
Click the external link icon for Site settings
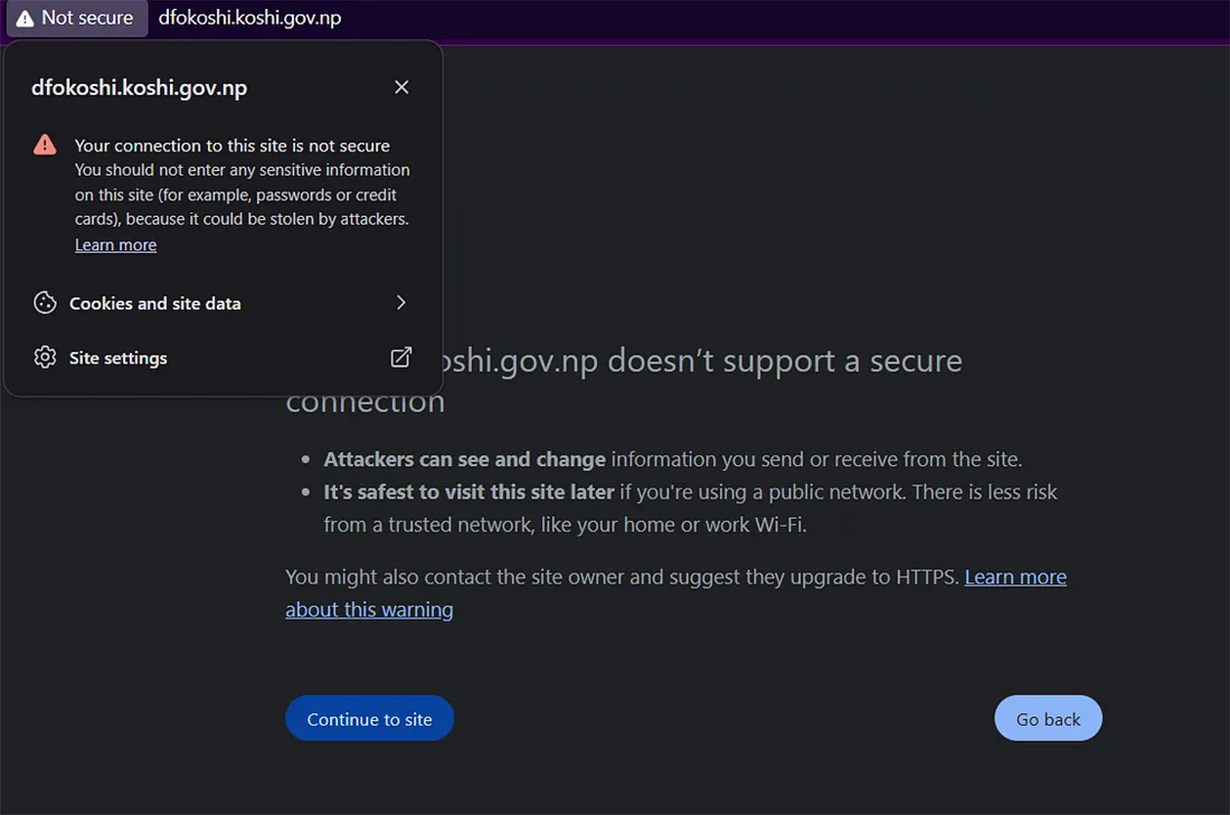401,357
